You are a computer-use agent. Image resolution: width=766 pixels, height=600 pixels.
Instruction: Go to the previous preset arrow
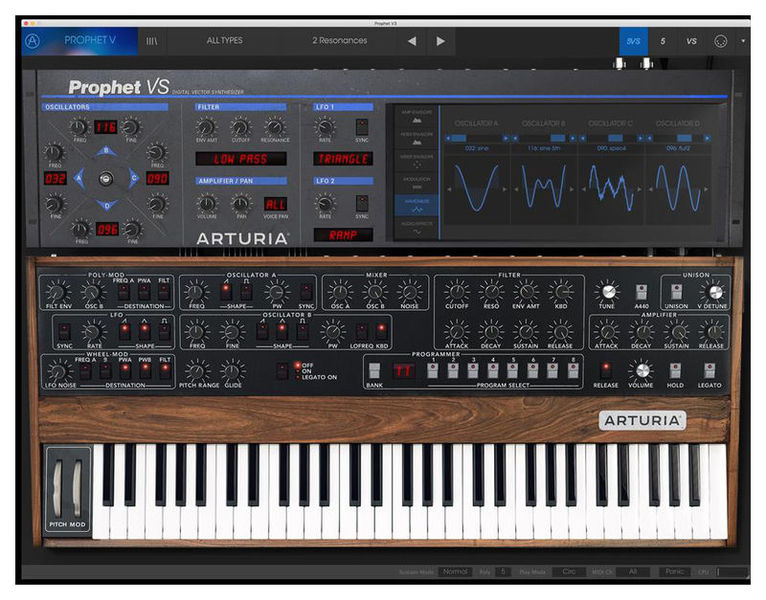(x=412, y=41)
